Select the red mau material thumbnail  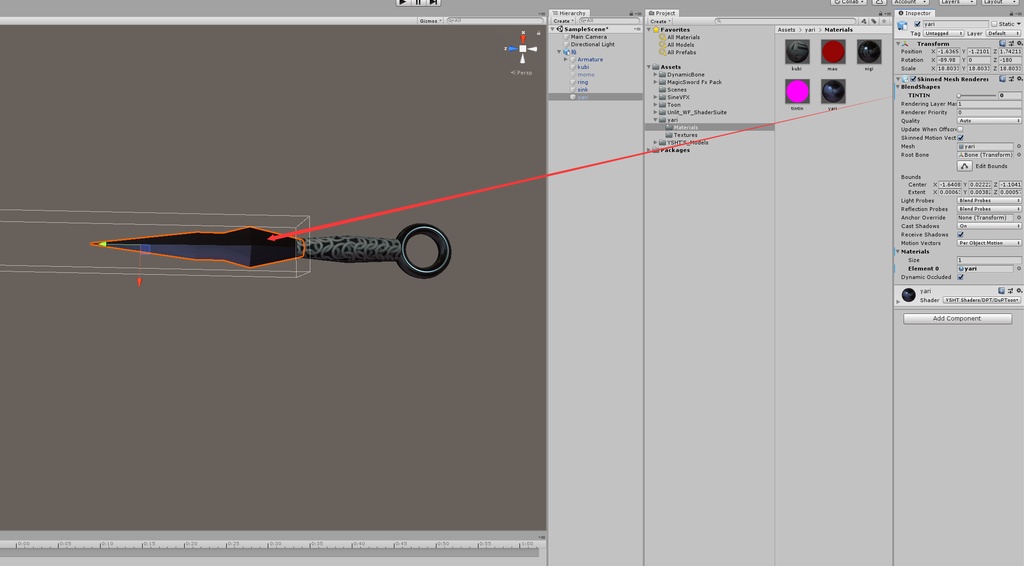tap(833, 52)
